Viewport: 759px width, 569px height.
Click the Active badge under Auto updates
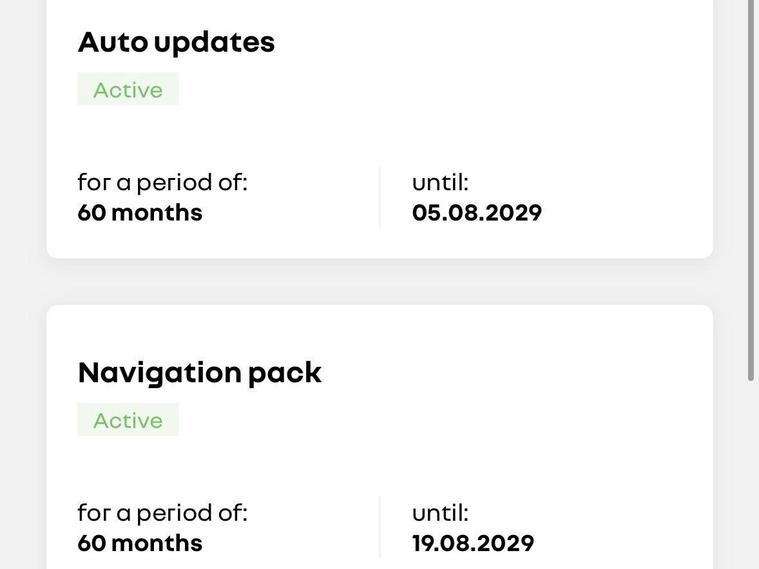click(x=128, y=90)
